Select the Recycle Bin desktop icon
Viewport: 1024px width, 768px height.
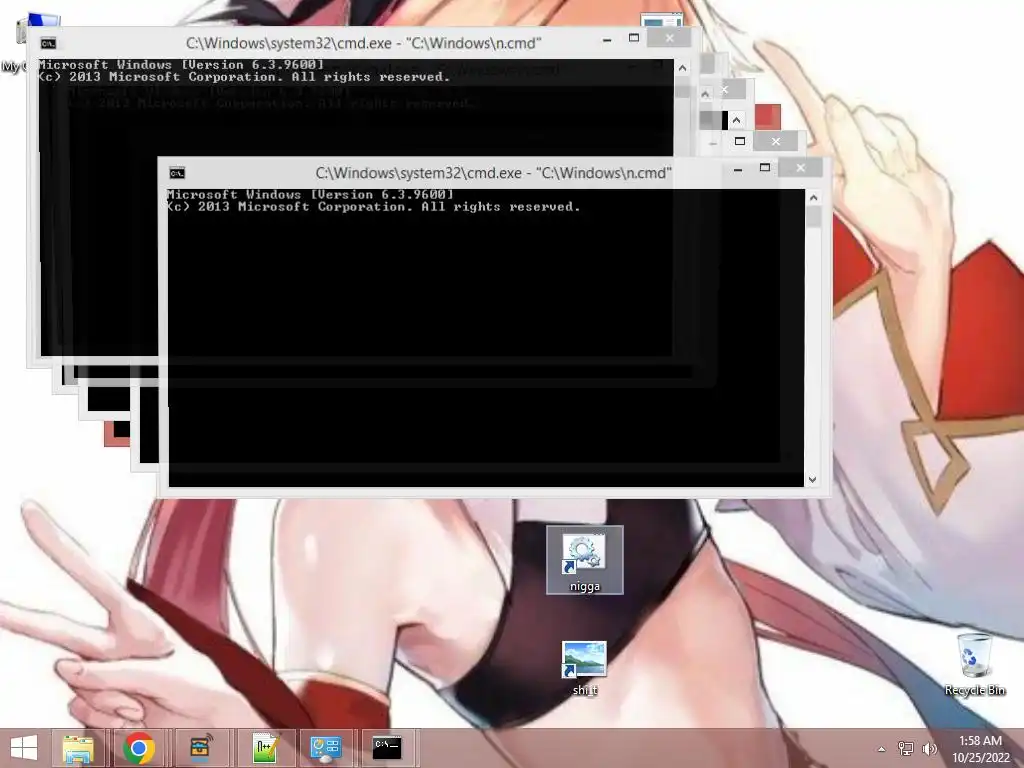point(975,664)
